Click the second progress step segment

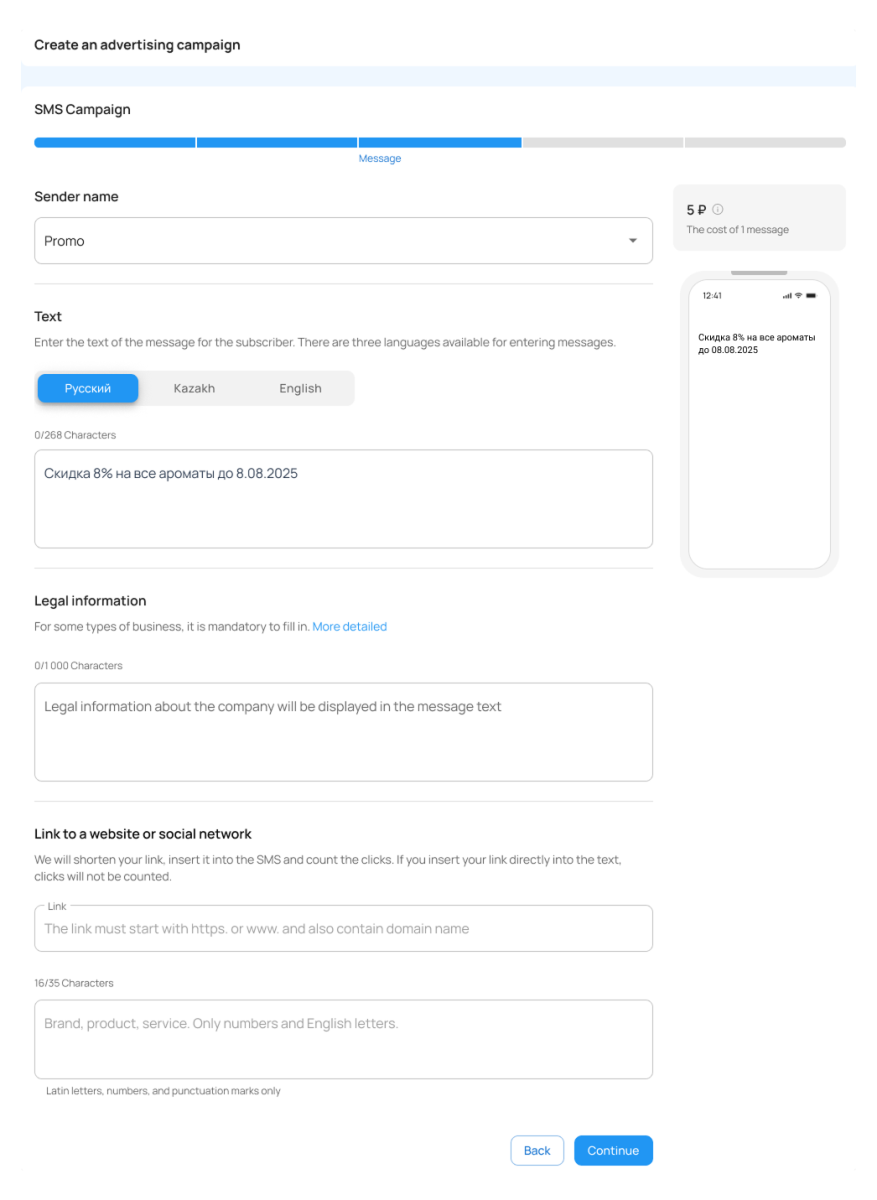[x=277, y=143]
